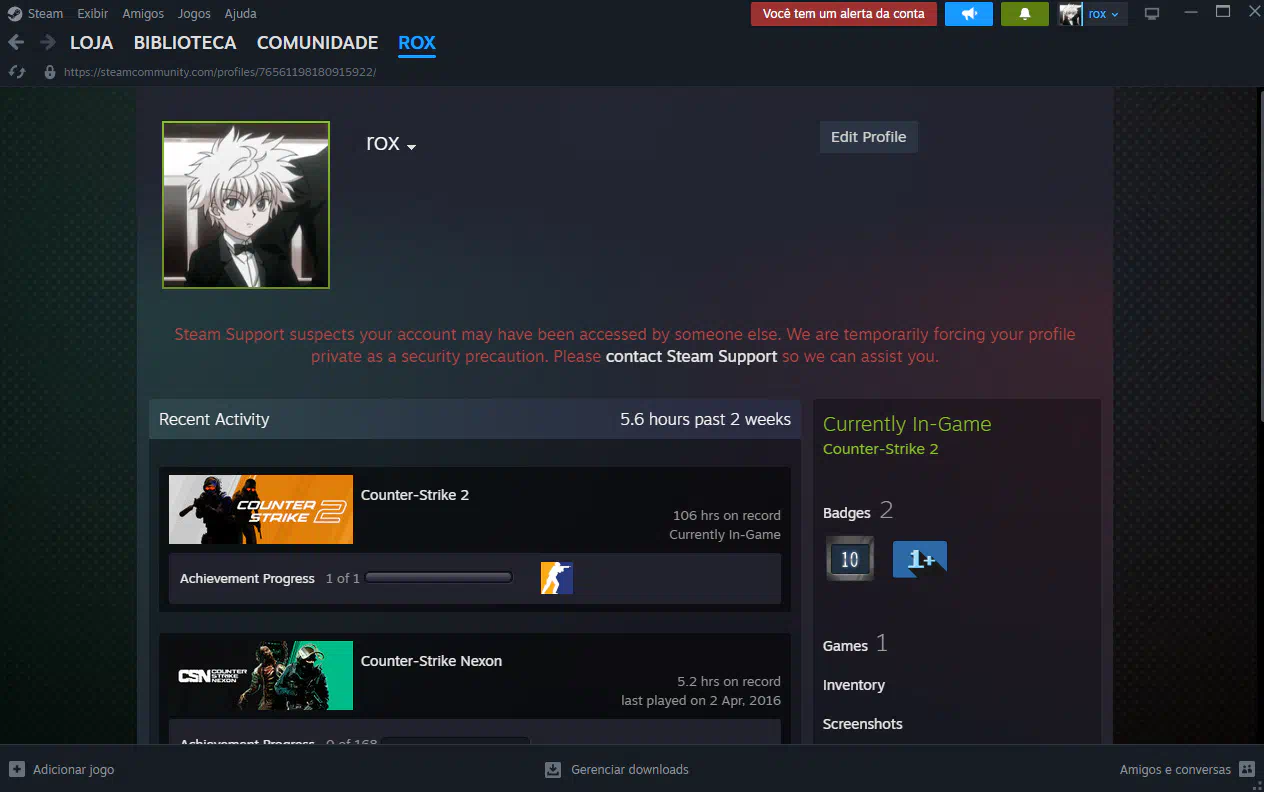This screenshot has height=792, width=1264.
Task: Click Counter-Strike 2 under the Currently In-Game heading
Action: tap(880, 449)
